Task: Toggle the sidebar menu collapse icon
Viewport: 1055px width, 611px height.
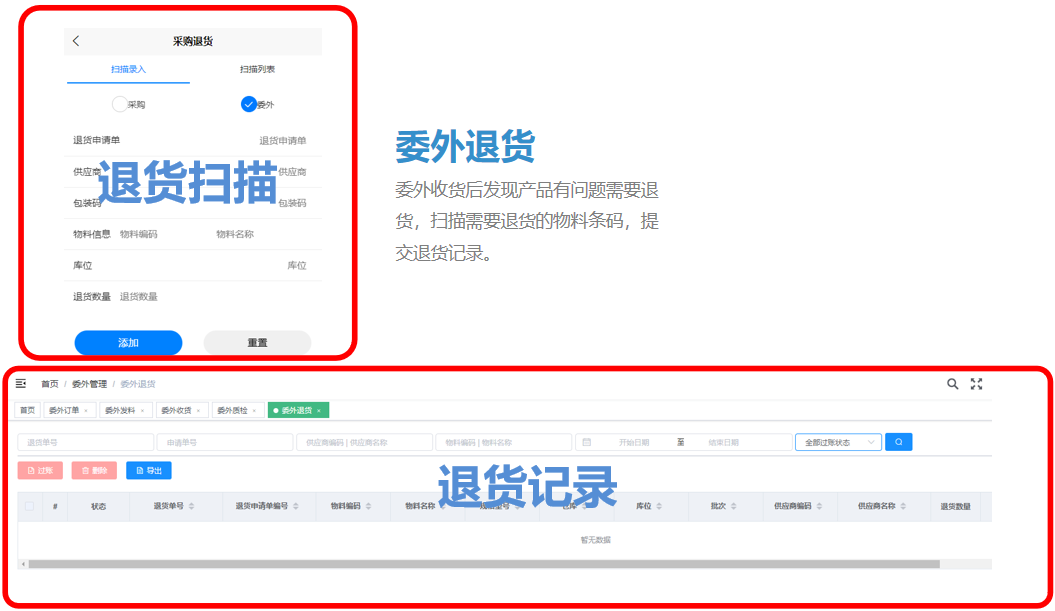Action: 21,384
